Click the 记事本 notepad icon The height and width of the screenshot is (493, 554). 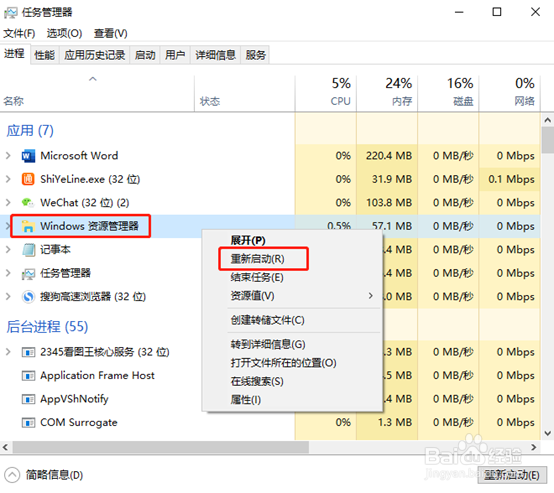[x=28, y=250]
